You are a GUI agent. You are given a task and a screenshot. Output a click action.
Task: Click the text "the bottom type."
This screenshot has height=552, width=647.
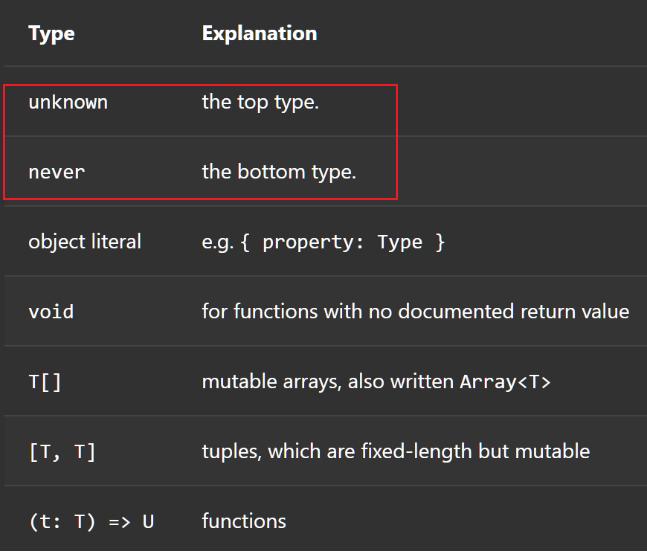(279, 172)
